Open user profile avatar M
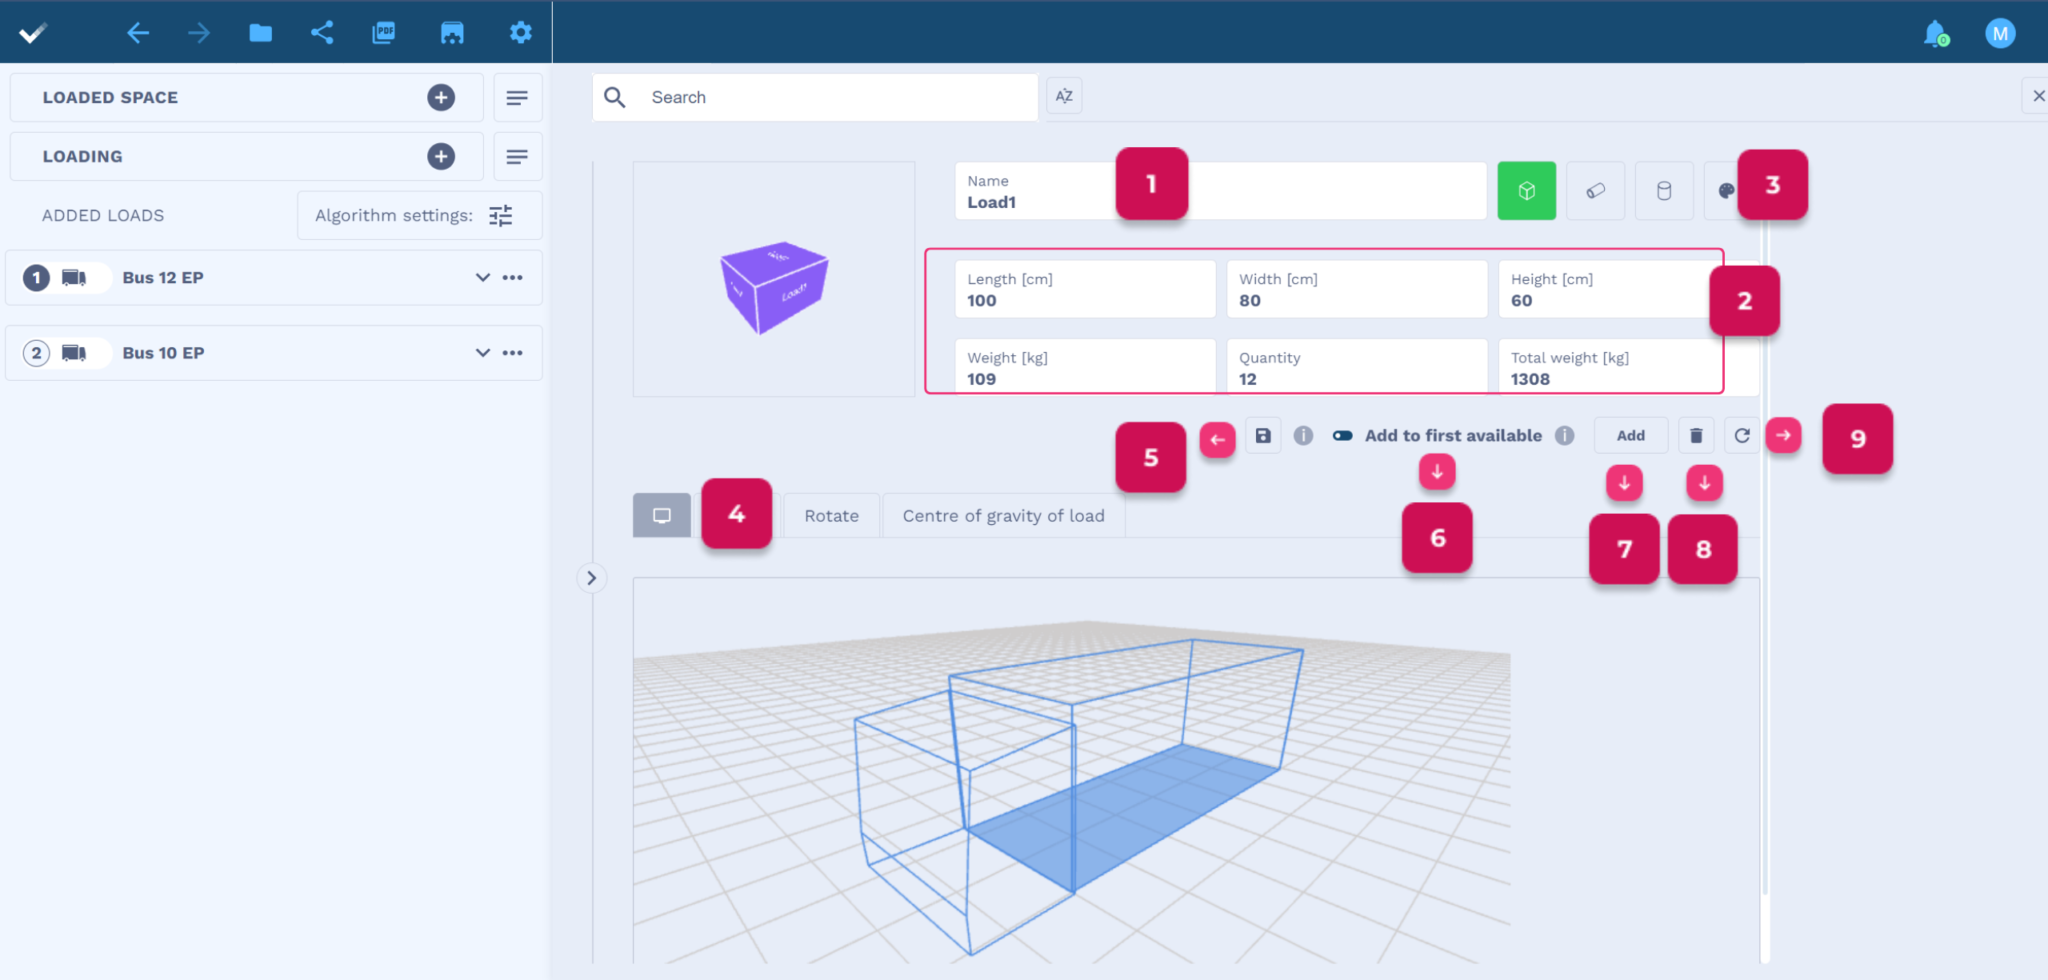 point(2000,34)
